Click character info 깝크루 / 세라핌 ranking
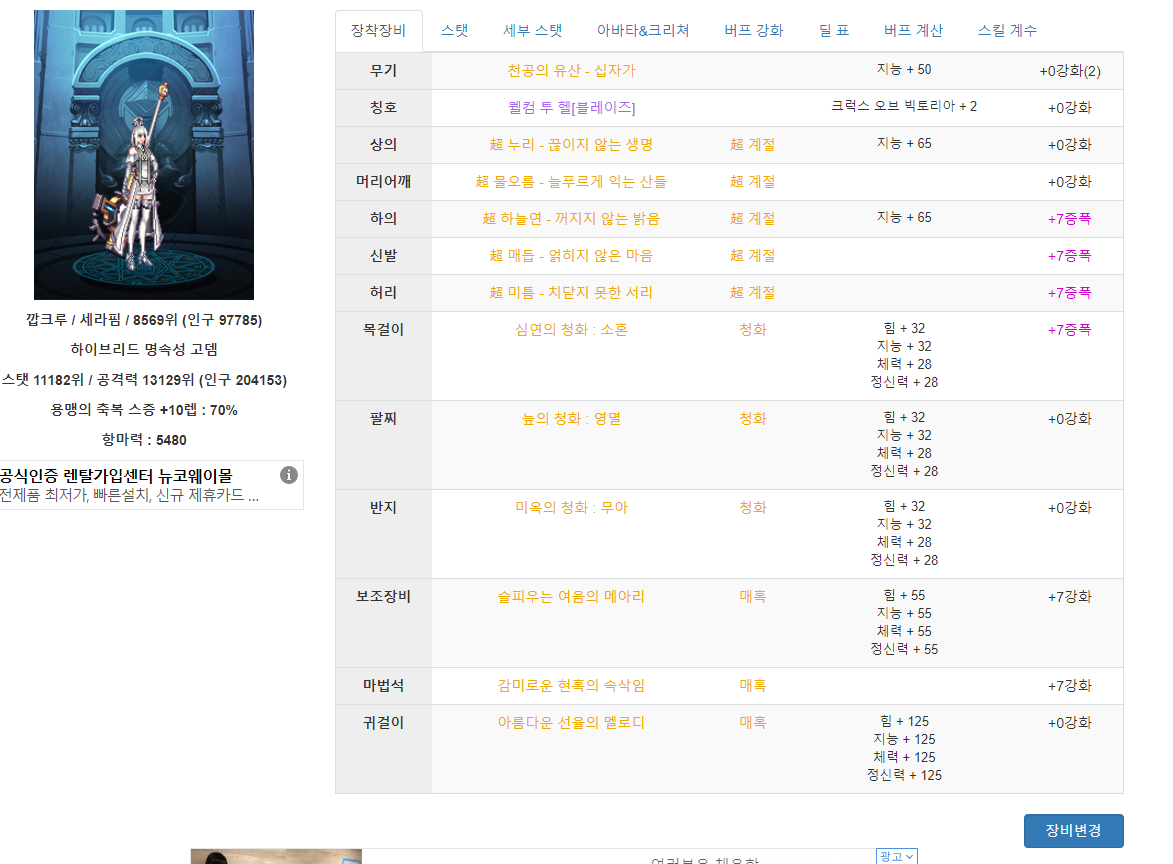Viewport: 1173px width, 864px height. (144, 320)
